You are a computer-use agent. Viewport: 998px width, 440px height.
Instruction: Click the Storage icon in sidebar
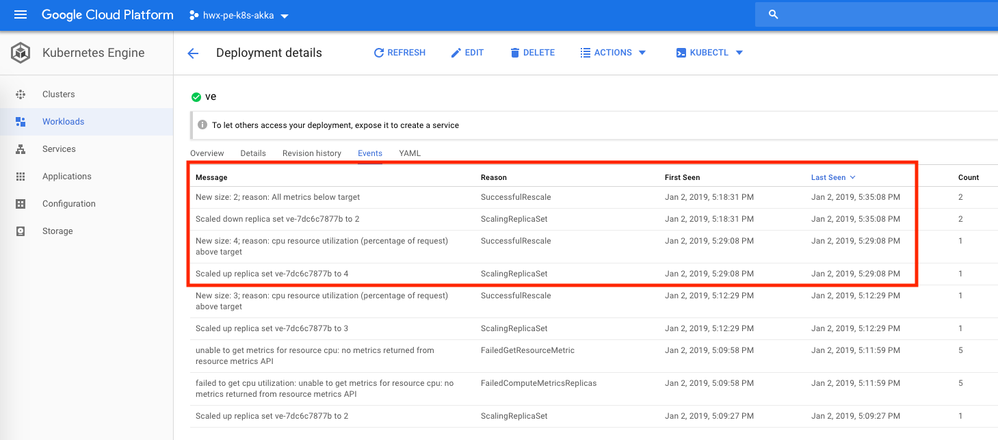(x=20, y=231)
